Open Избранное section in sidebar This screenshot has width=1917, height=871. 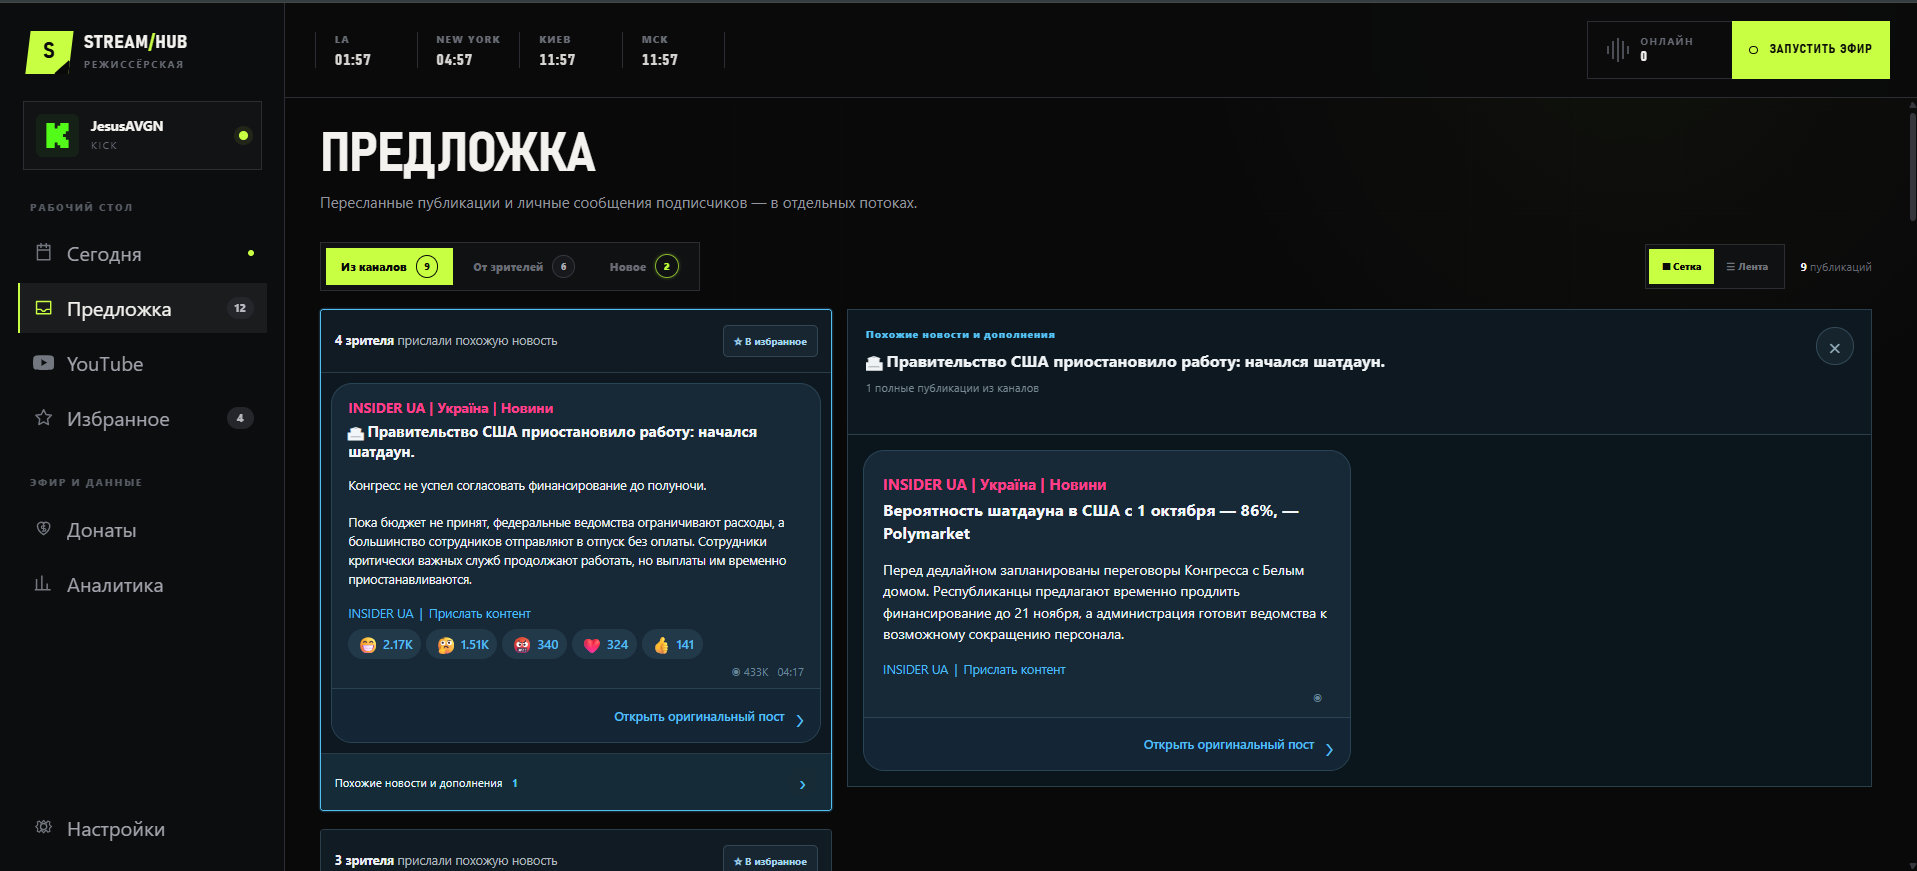coord(143,418)
